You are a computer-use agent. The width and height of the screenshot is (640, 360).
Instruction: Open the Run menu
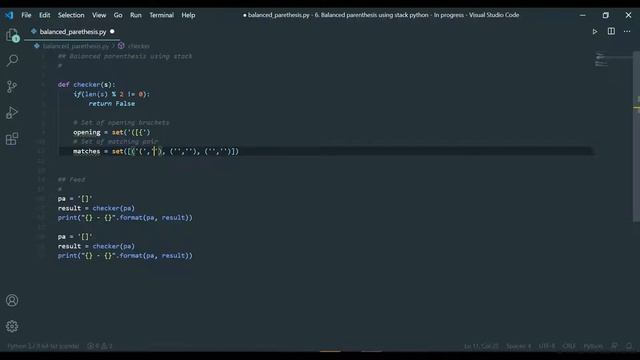click(136, 15)
